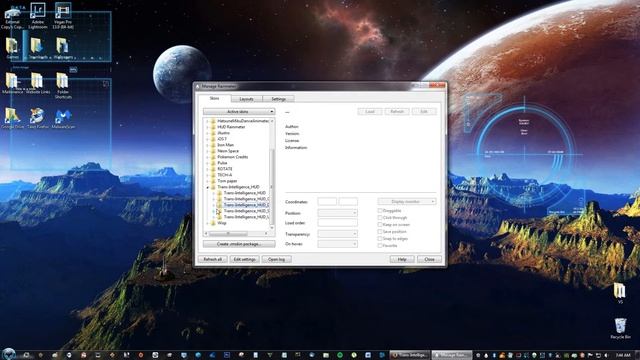Image resolution: width=640 pixels, height=360 pixels.
Task: Select the Folder Shortcuts desktop folder
Action: pyautogui.click(x=62, y=85)
